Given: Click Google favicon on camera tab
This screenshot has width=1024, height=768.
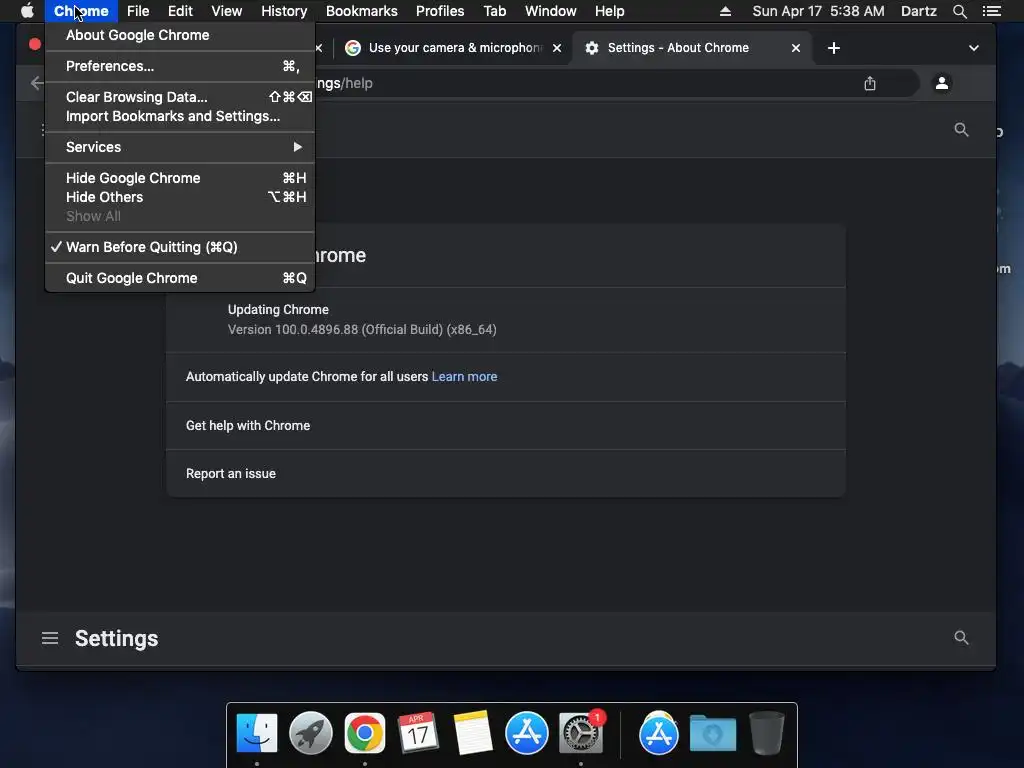Looking at the screenshot, I should pyautogui.click(x=353, y=48).
